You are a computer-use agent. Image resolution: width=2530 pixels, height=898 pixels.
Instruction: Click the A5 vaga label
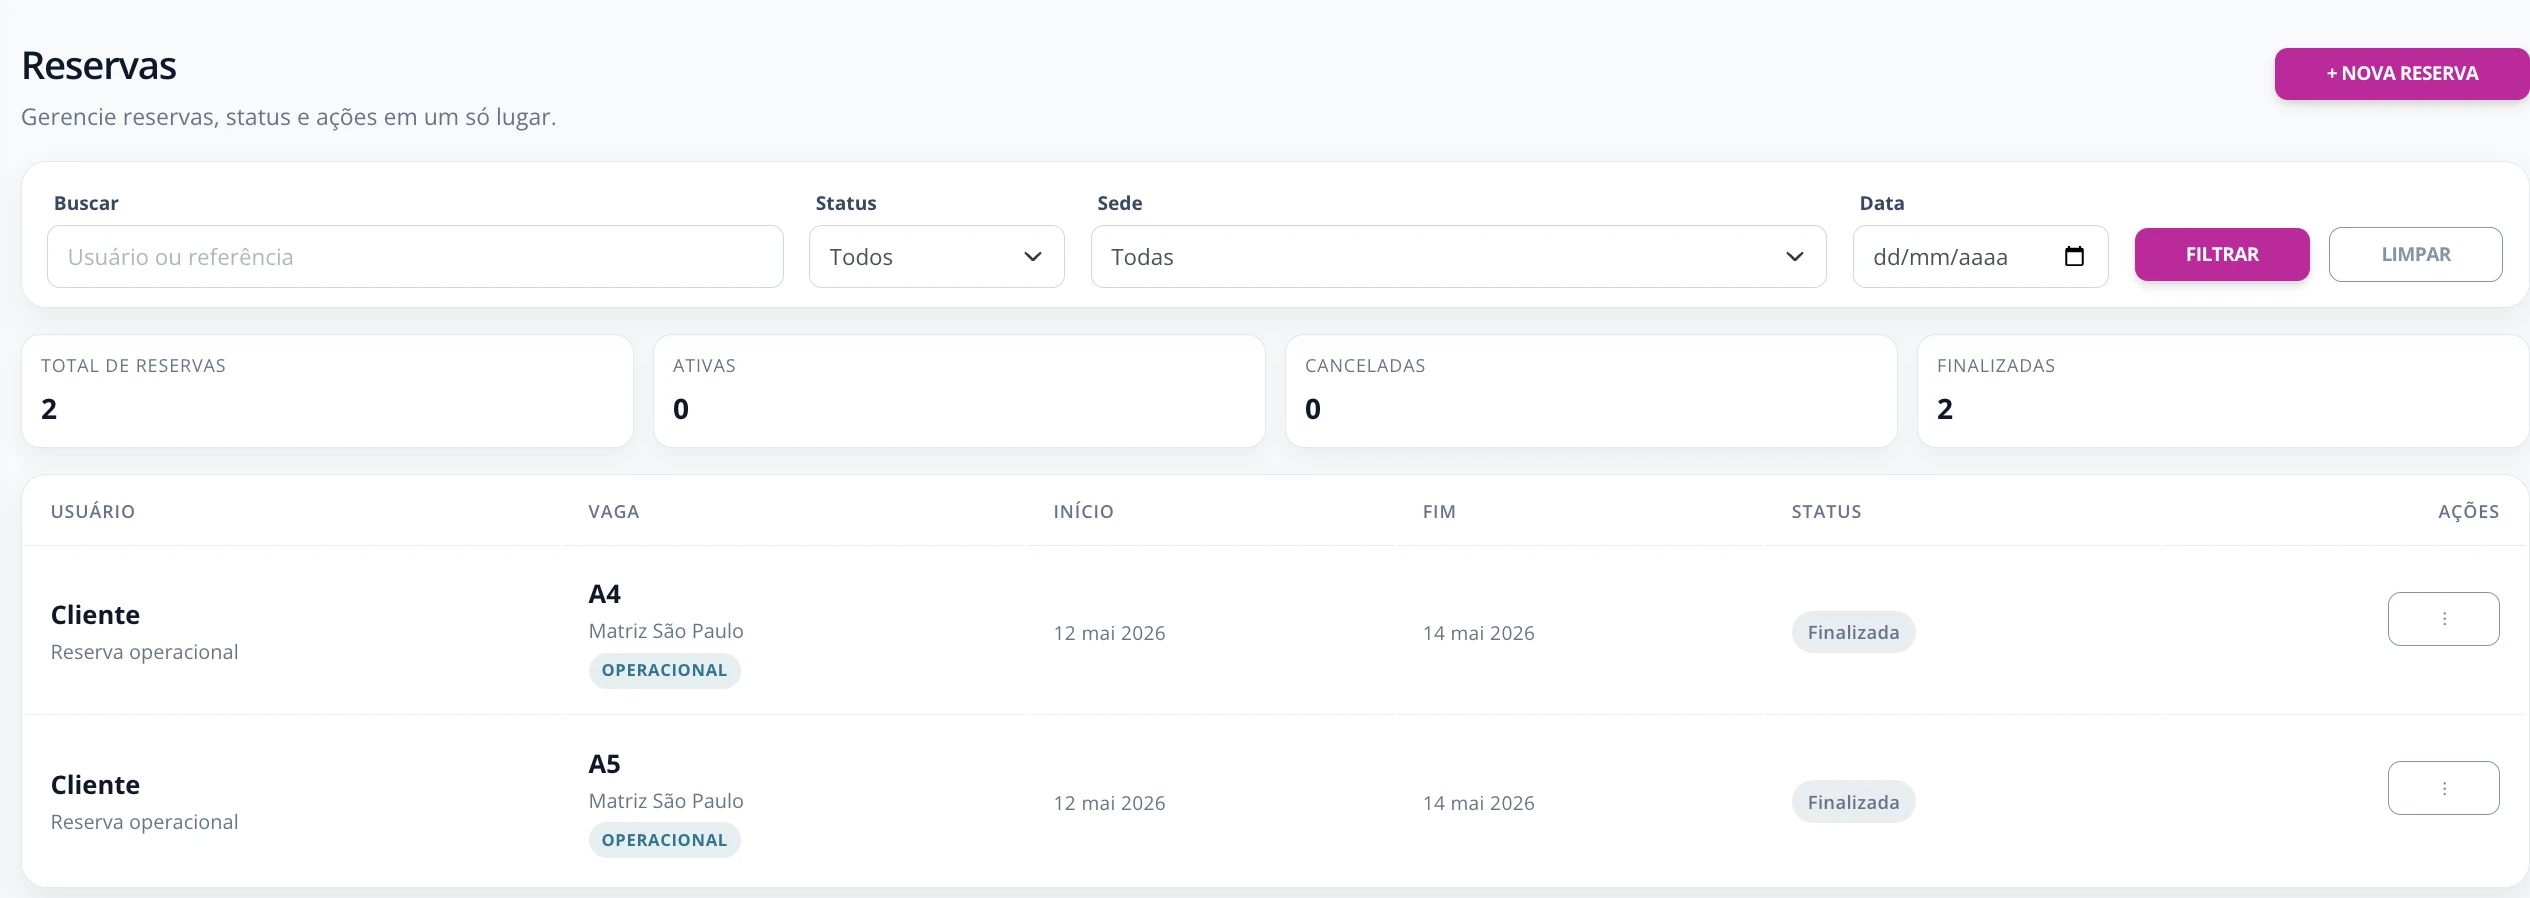[604, 764]
